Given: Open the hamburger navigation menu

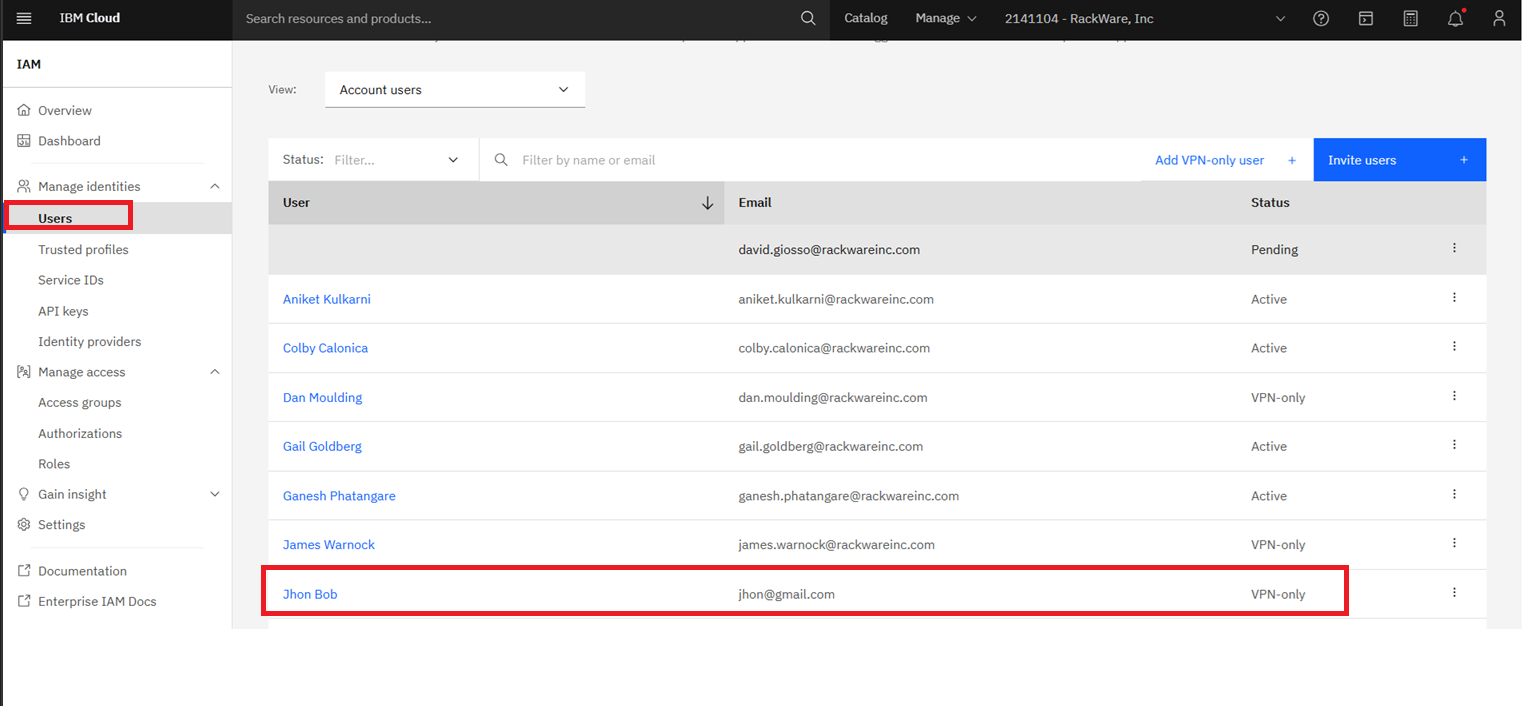Looking at the screenshot, I should (x=24, y=18).
